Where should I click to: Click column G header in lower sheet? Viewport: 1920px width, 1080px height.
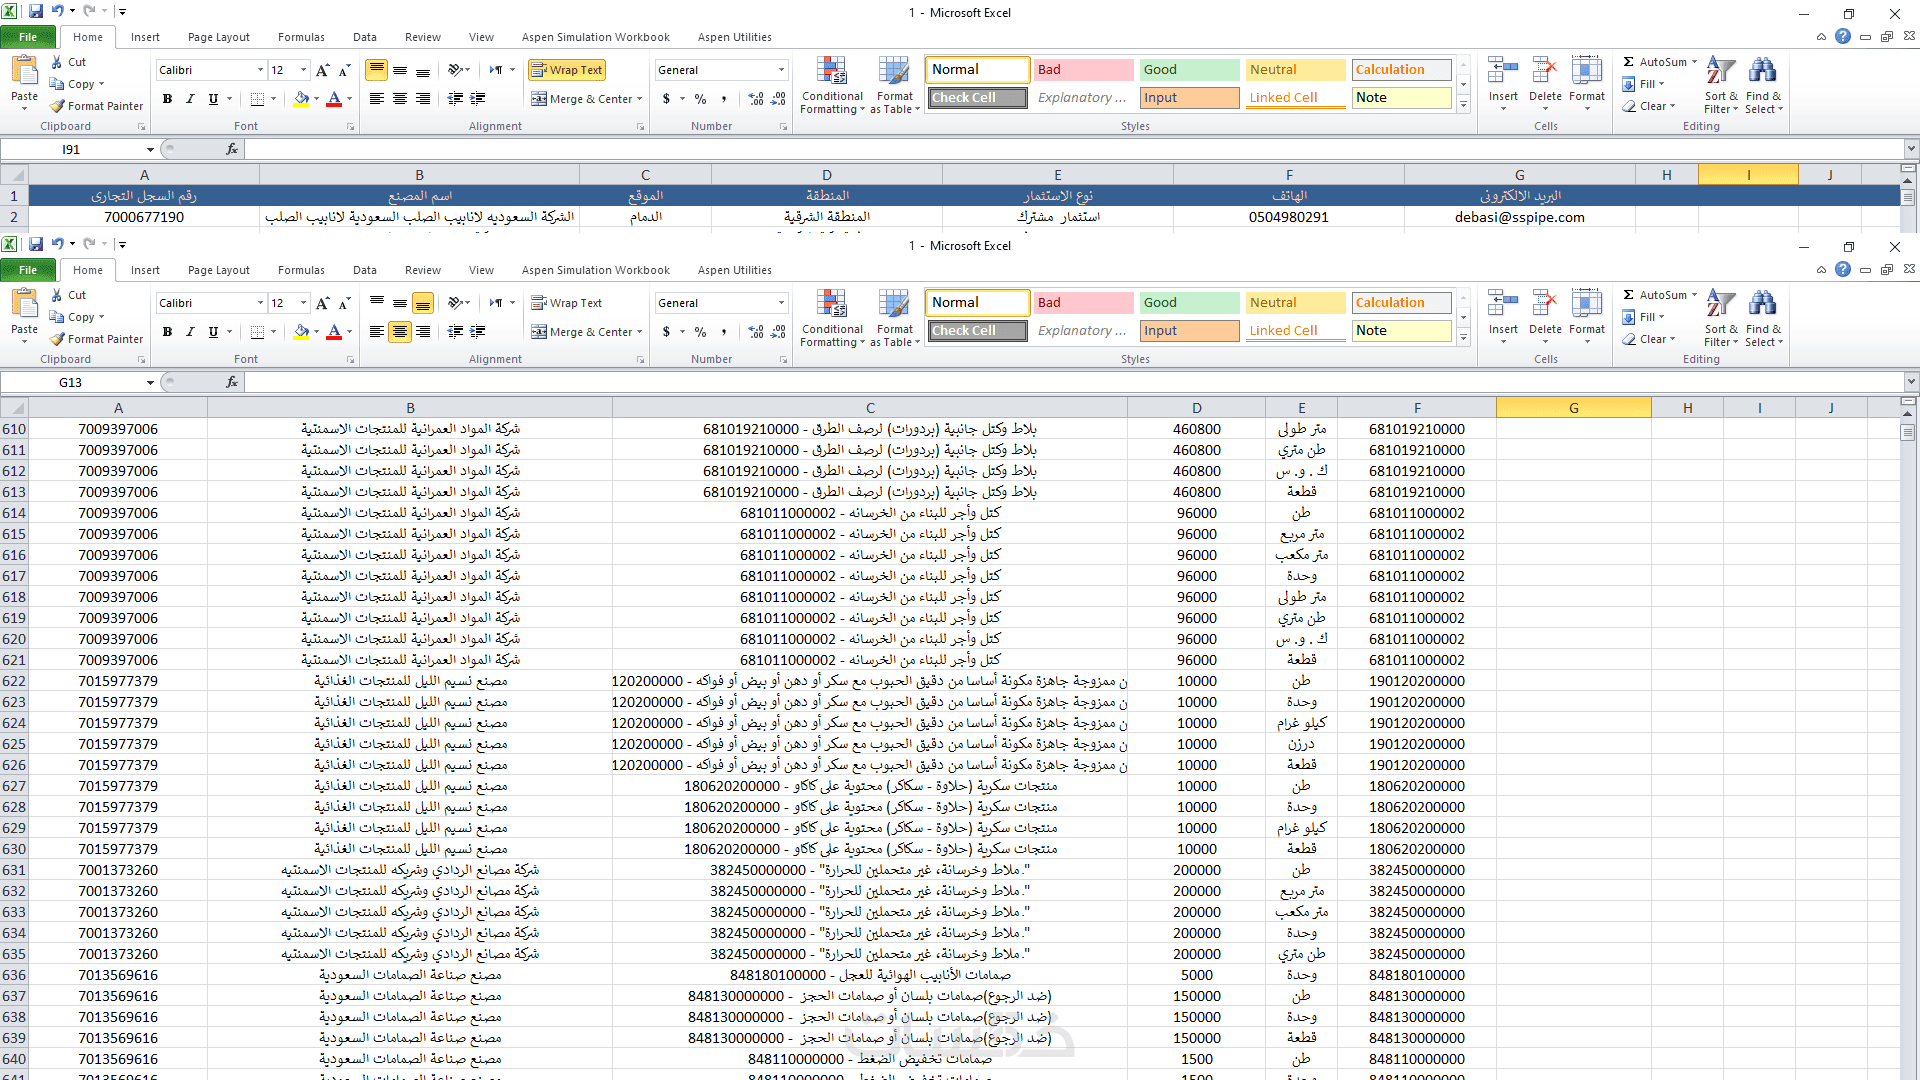click(1573, 408)
